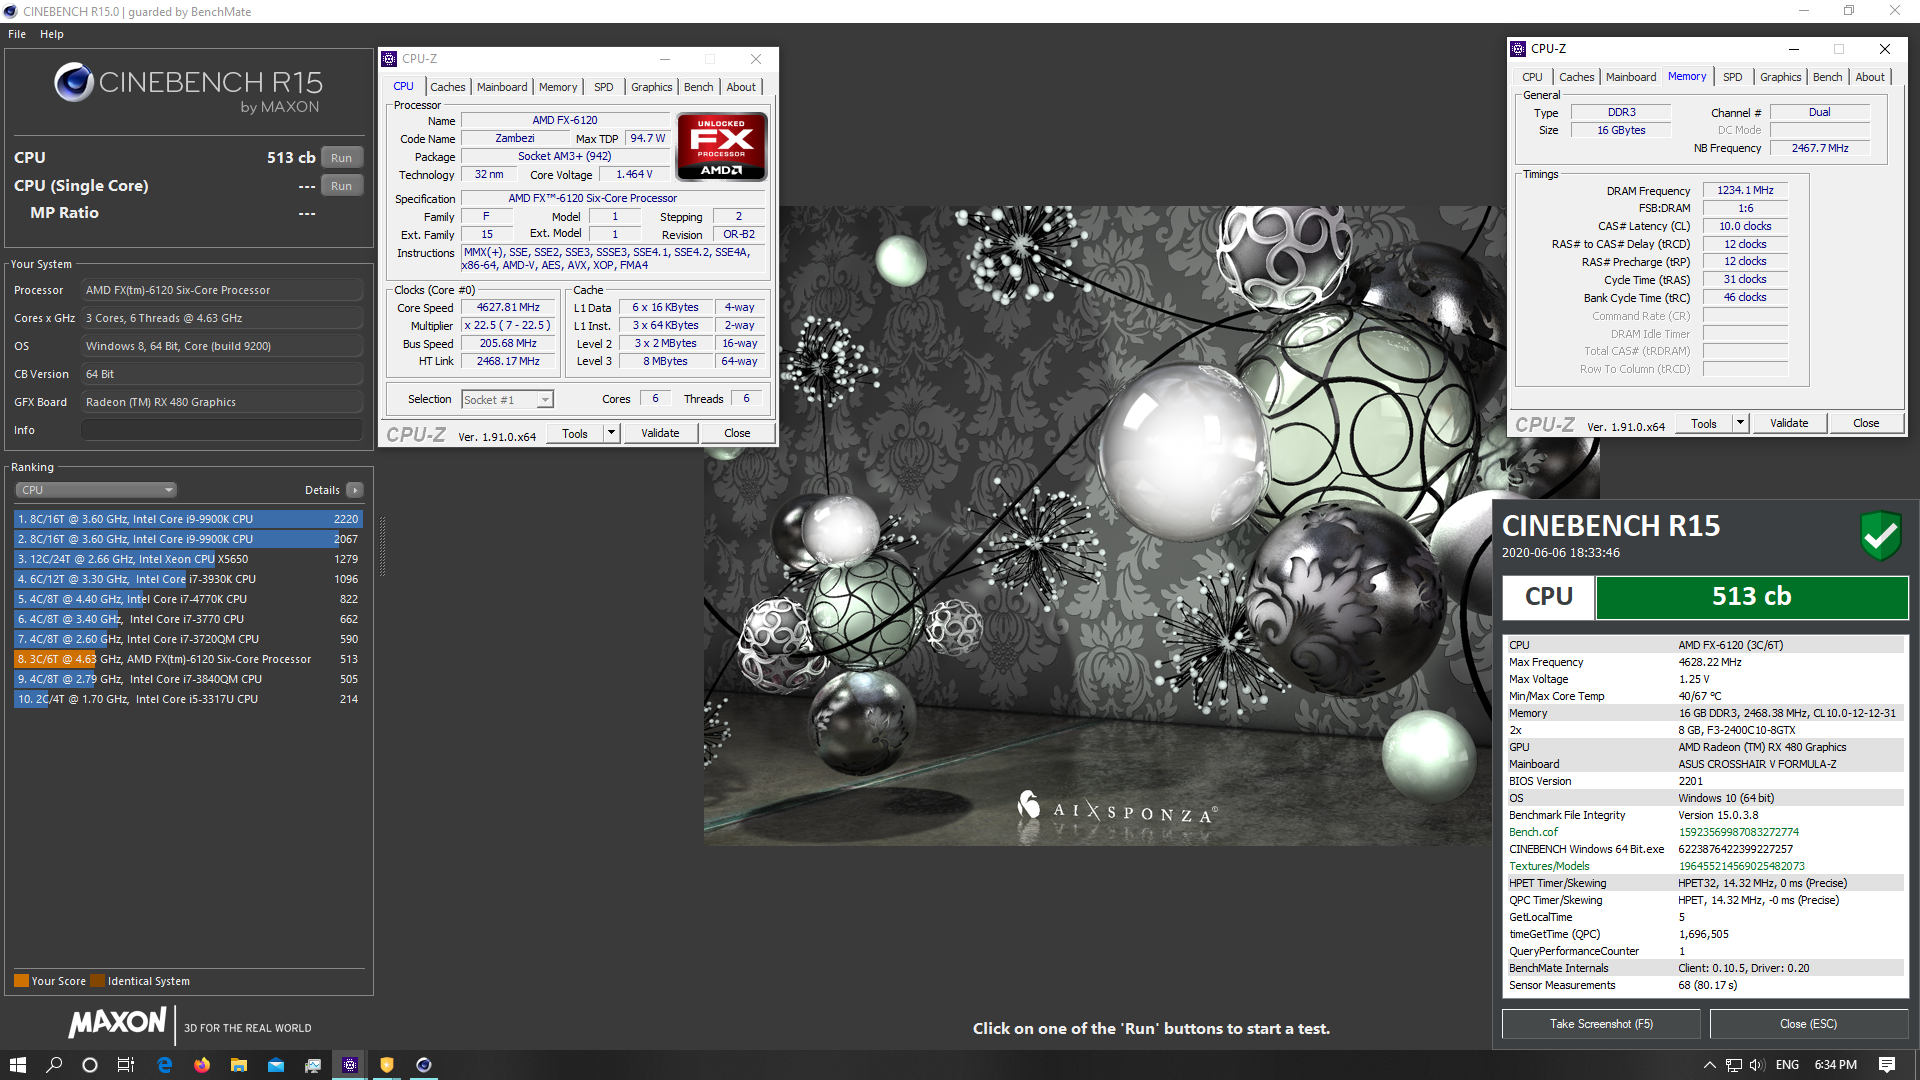Click CPU-Z icon in left window title

pos(390,59)
